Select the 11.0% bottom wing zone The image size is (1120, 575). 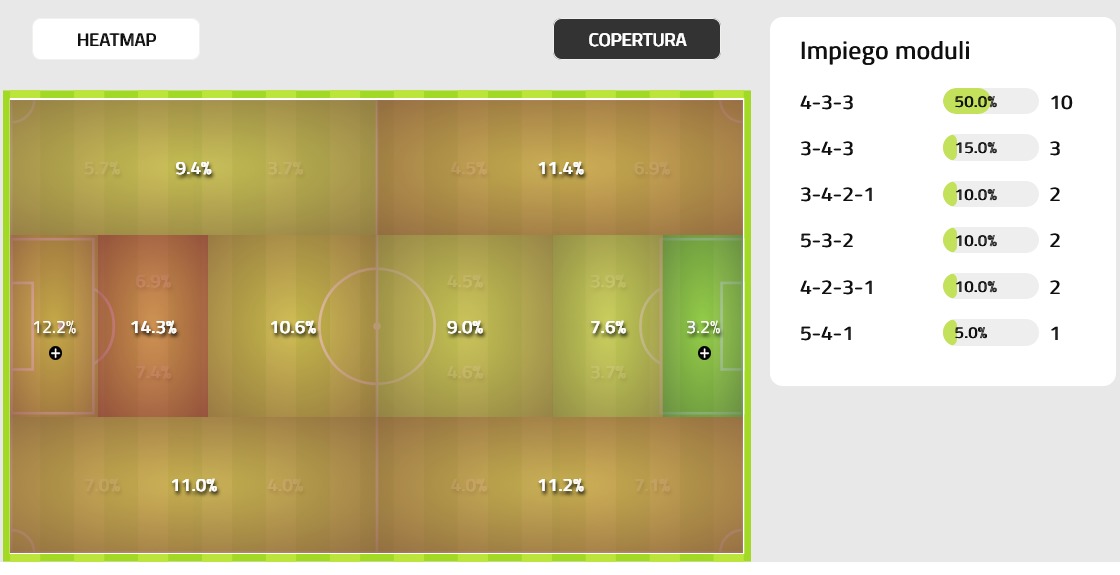point(194,486)
